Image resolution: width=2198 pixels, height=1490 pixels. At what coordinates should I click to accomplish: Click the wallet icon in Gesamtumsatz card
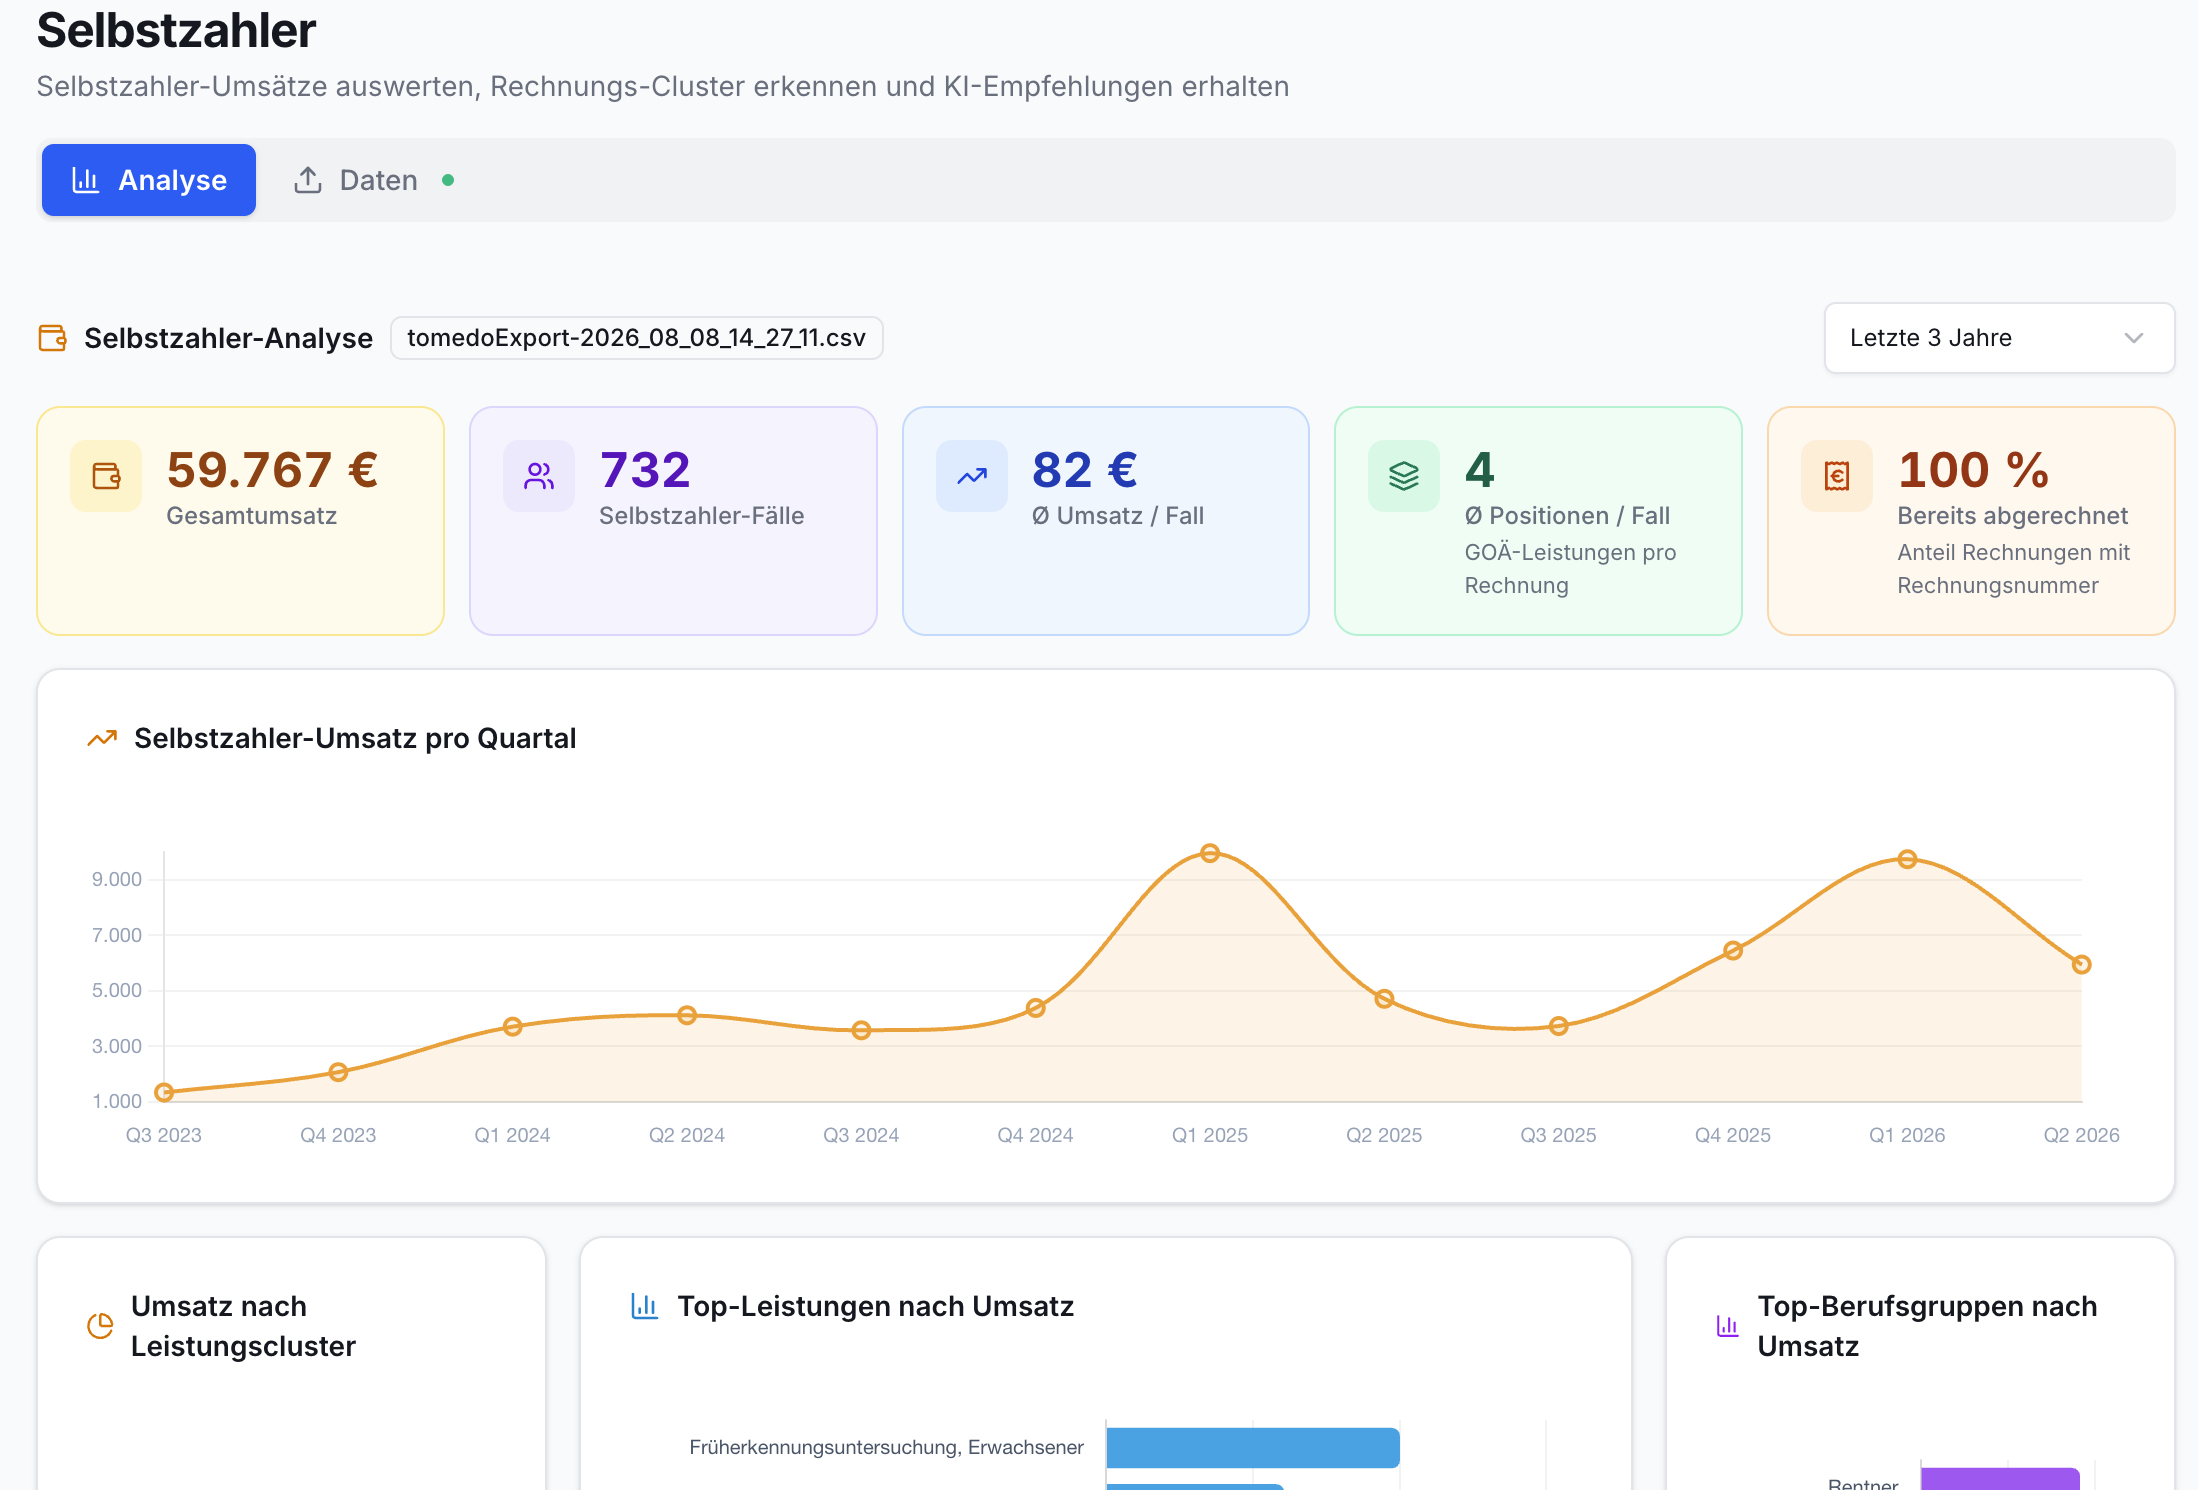coord(106,476)
